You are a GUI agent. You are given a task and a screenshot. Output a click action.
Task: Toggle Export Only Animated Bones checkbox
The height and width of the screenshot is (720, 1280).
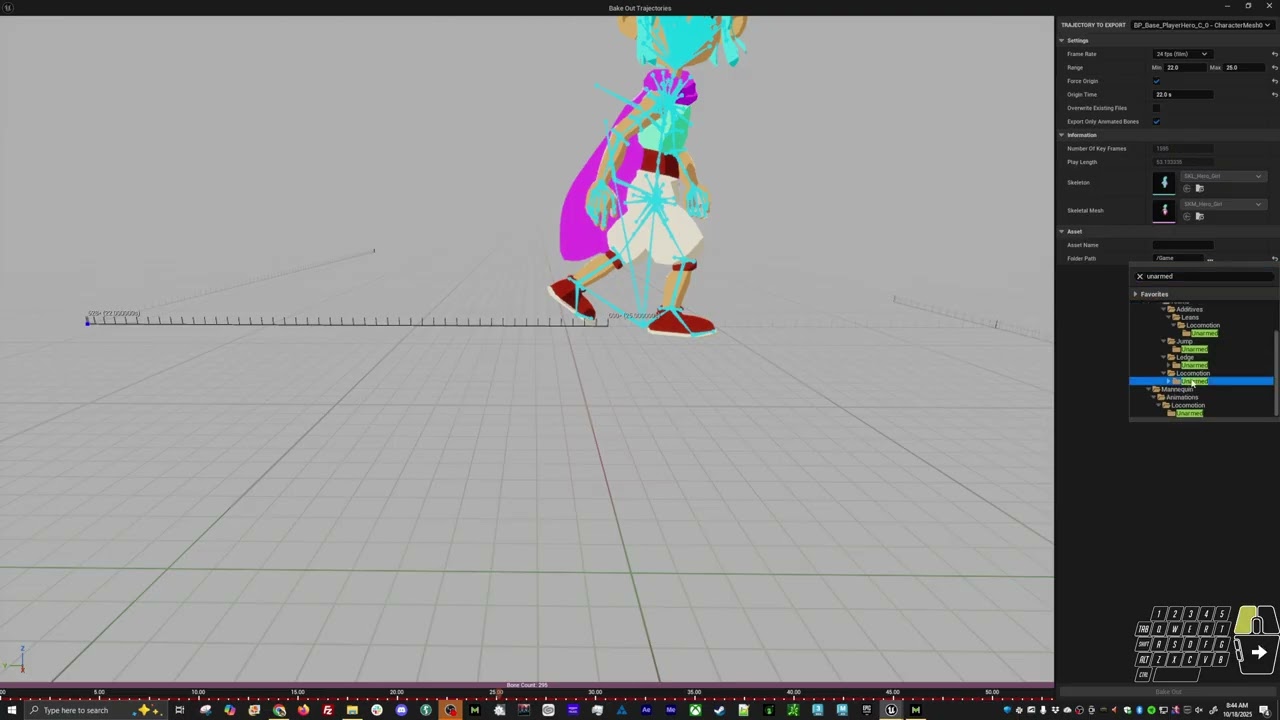[x=1157, y=122]
